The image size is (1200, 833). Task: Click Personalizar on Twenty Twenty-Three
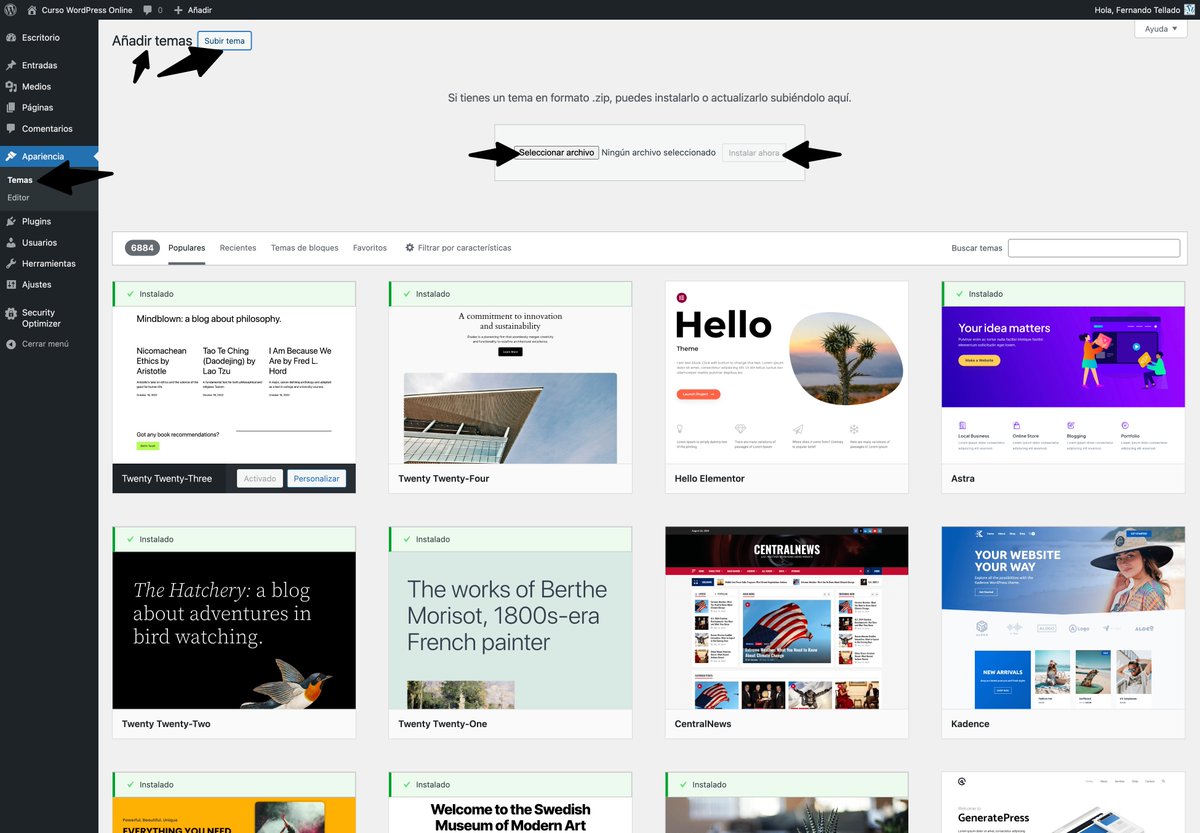pos(317,478)
